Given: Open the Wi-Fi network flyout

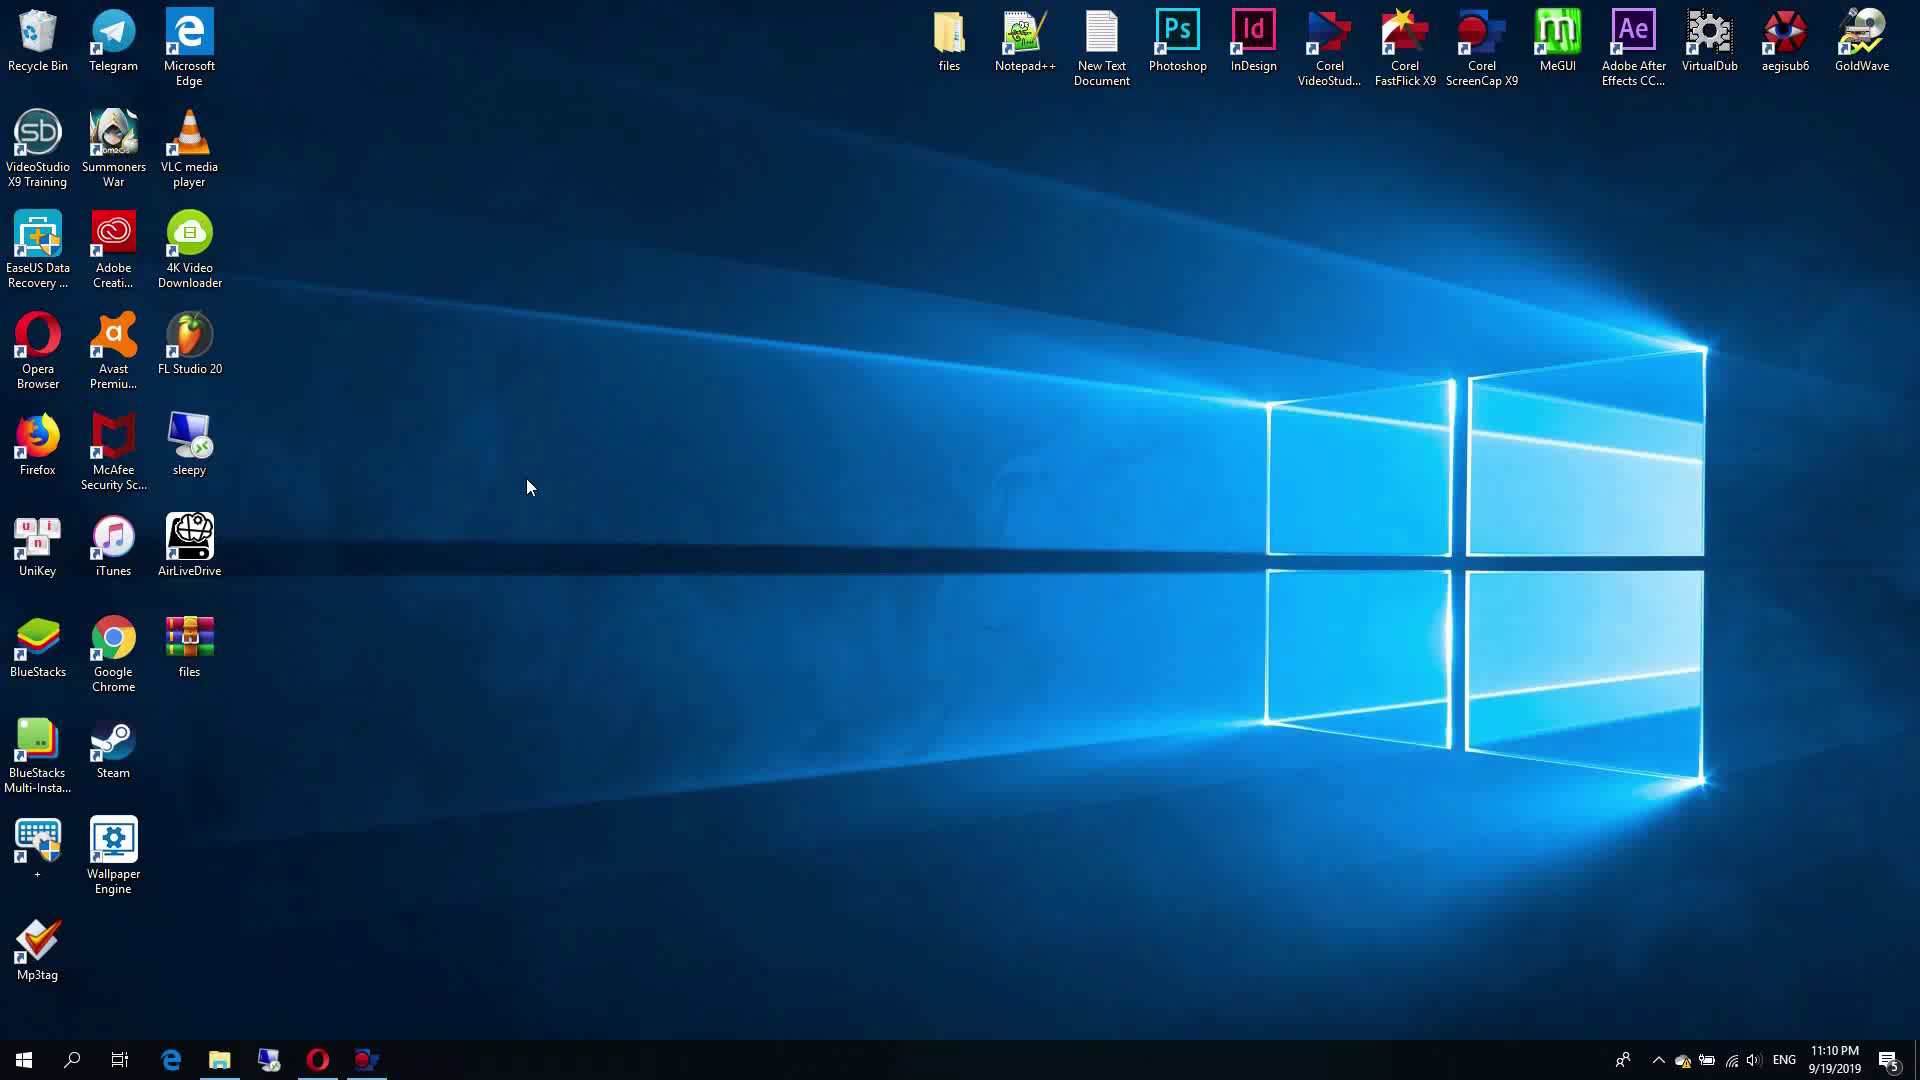Looking at the screenshot, I should pyautogui.click(x=1732, y=1060).
